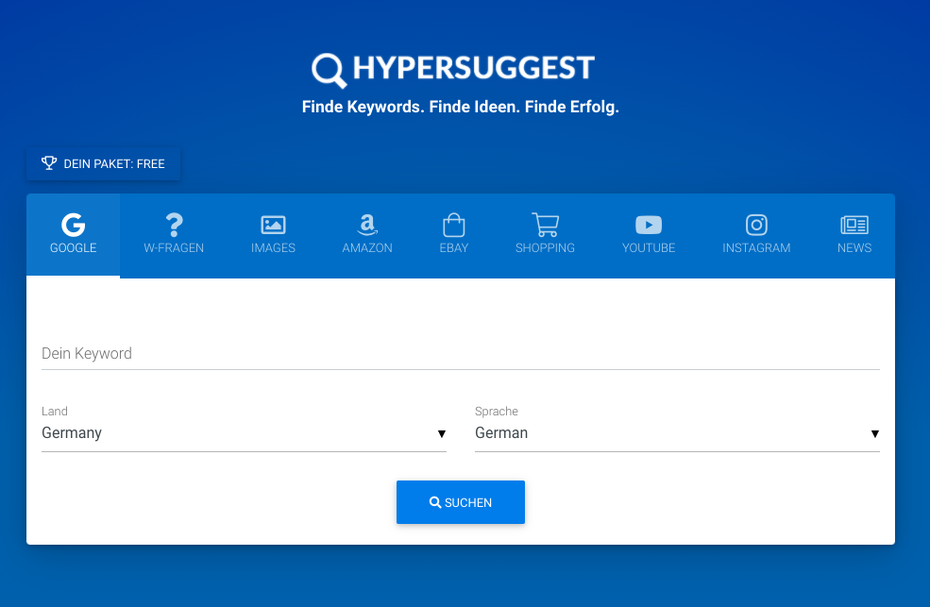Click the Finde Keywords tagline text

[x=460, y=107]
